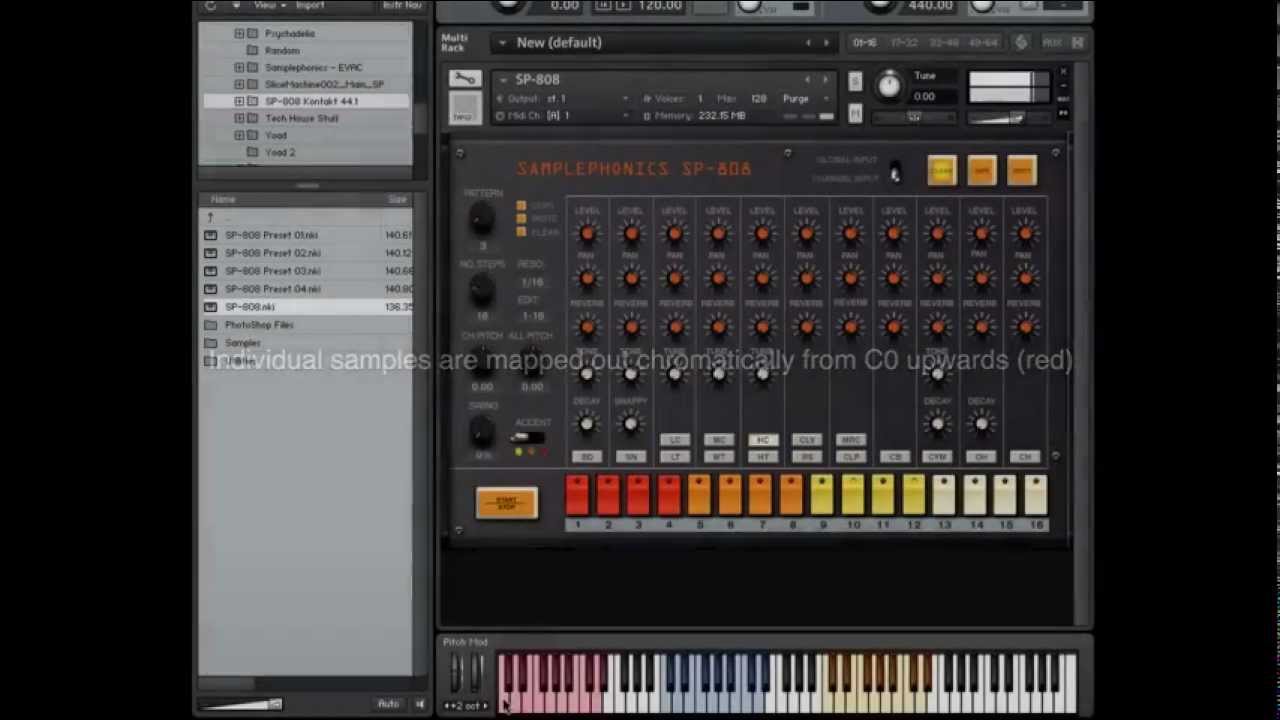Select the SN drum channel button
The image size is (1280, 720).
630,457
